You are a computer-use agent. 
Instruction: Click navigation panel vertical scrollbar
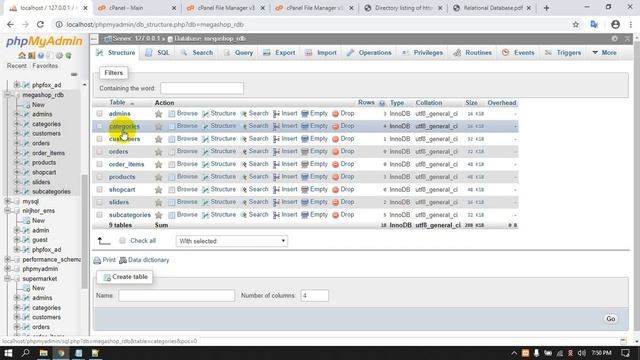point(84,231)
